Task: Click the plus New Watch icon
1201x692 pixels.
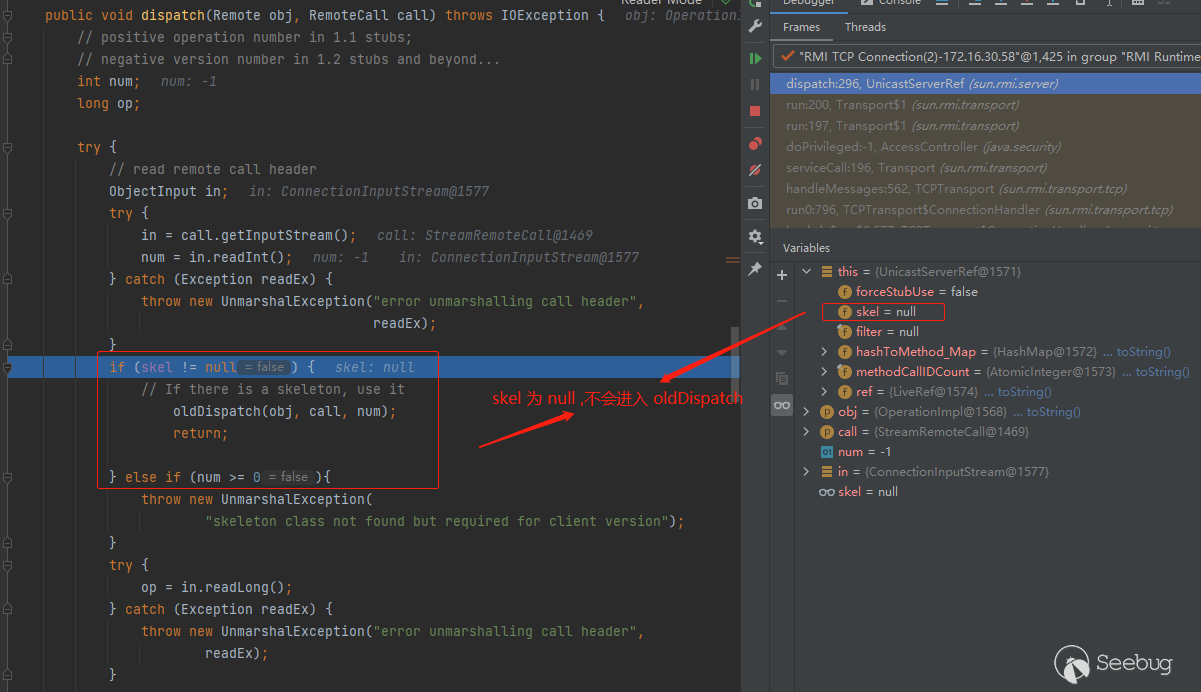Action: pos(782,274)
